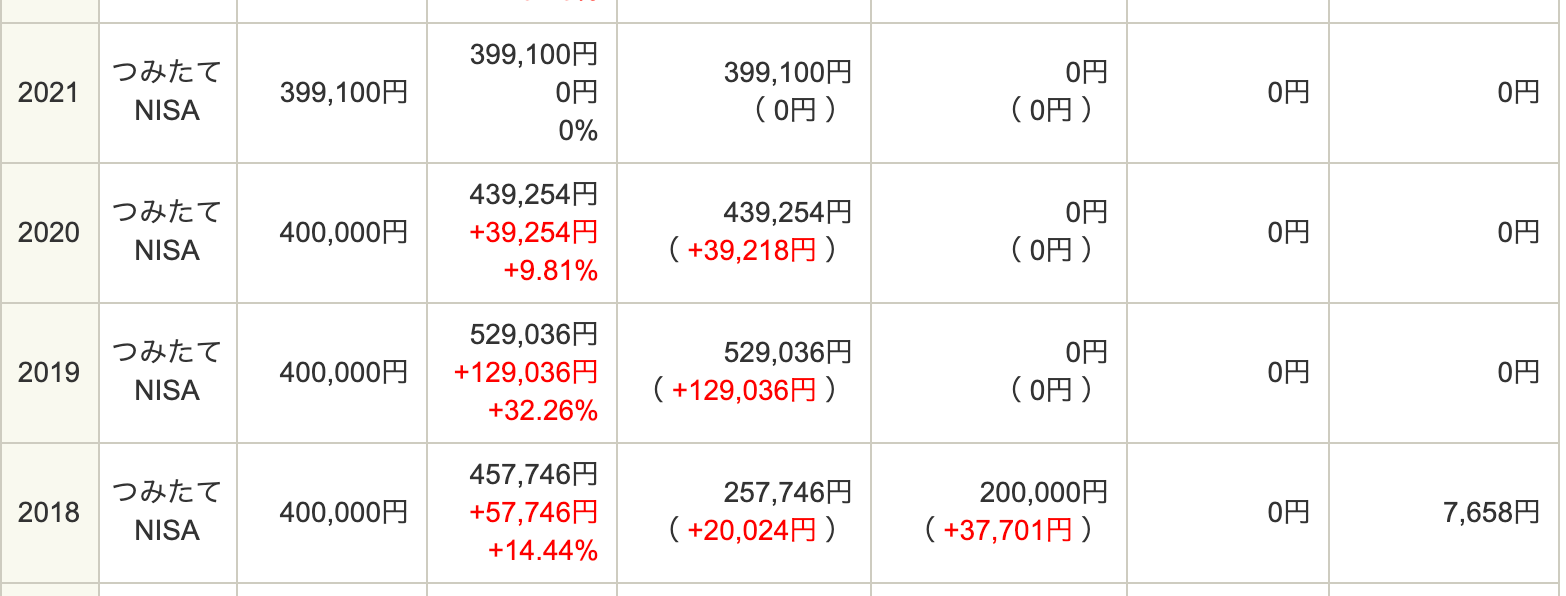This screenshot has height=596, width=1566.
Task: Click the 2021 year cell
Action: 48,93
